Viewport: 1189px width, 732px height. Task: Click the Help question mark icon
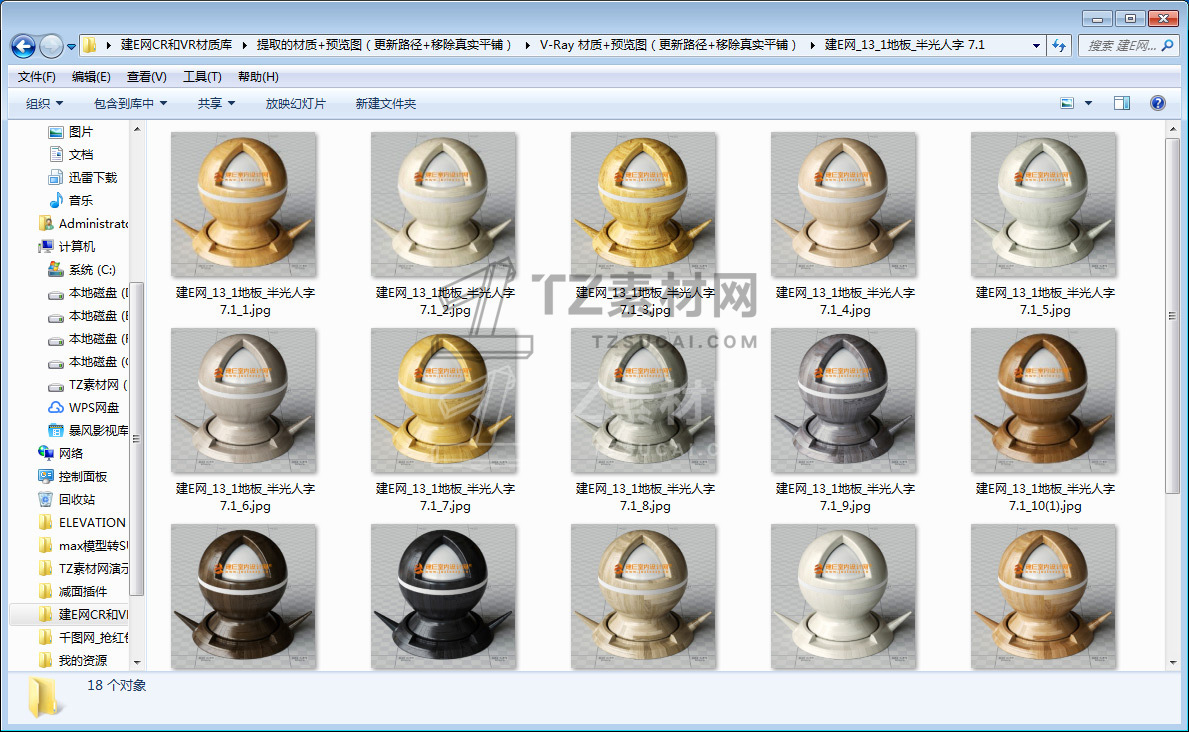(1157, 103)
